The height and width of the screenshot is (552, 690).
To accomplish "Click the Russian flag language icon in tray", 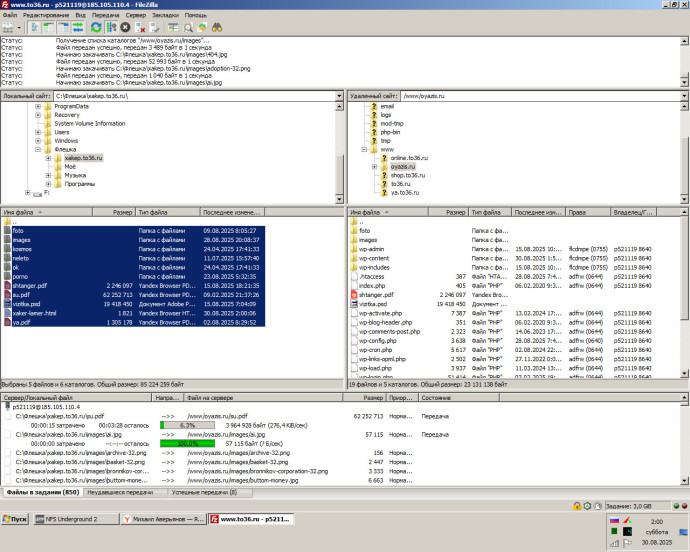I will [x=614, y=520].
